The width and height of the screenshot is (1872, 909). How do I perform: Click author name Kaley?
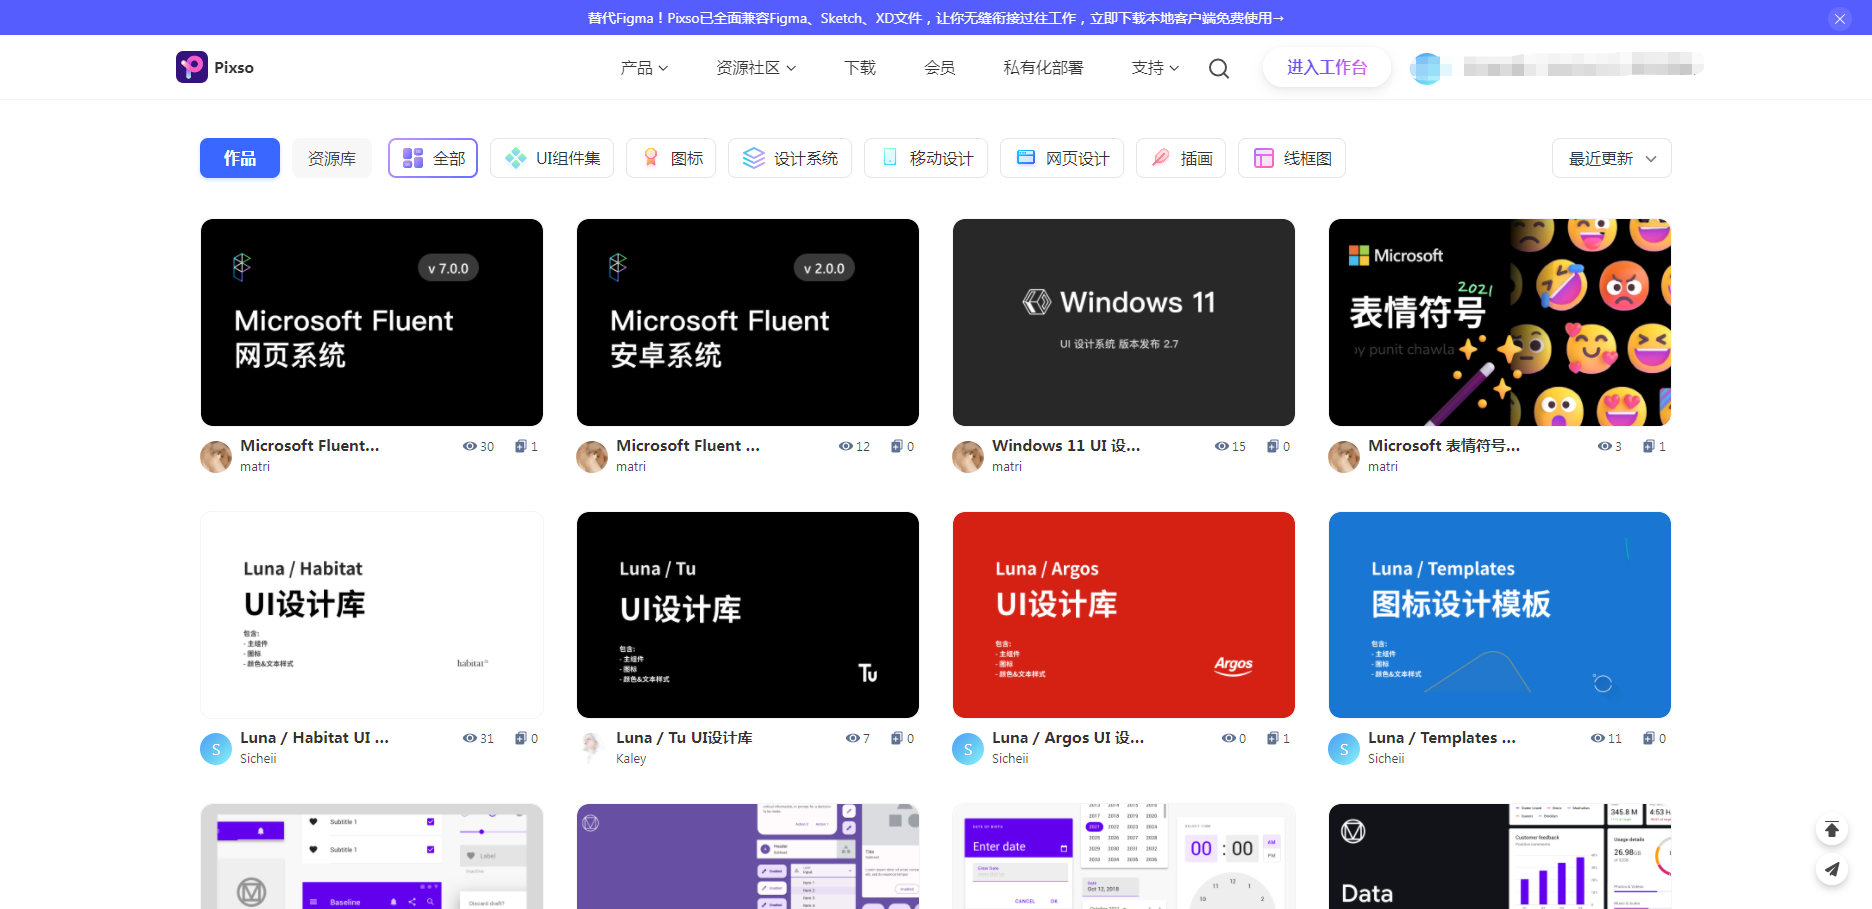(631, 759)
